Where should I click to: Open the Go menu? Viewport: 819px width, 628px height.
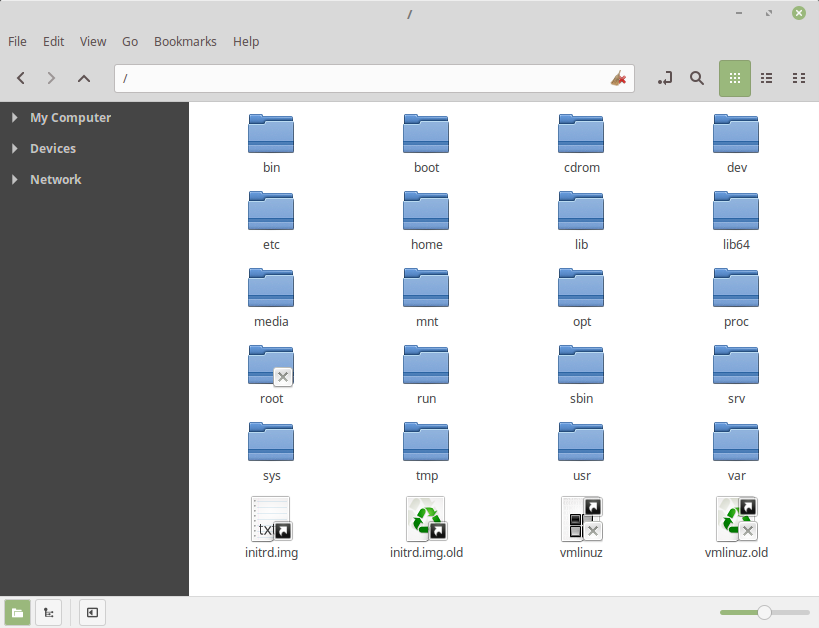[130, 41]
